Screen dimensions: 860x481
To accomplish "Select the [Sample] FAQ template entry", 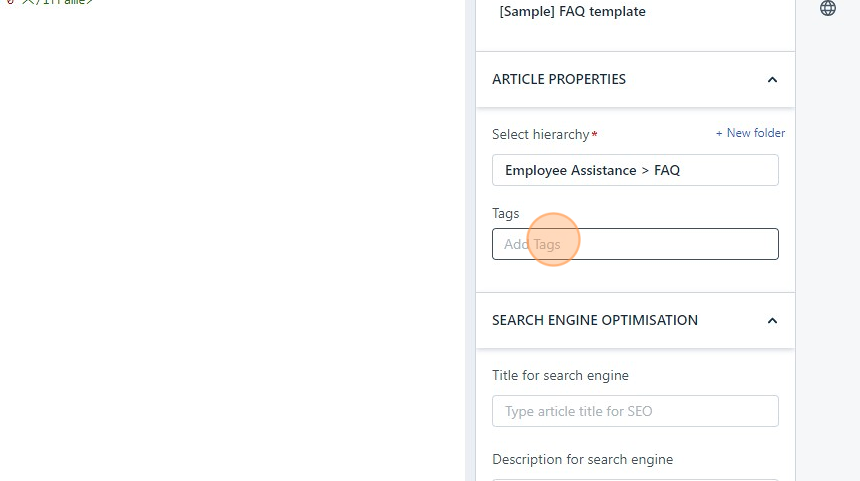I will tap(572, 12).
